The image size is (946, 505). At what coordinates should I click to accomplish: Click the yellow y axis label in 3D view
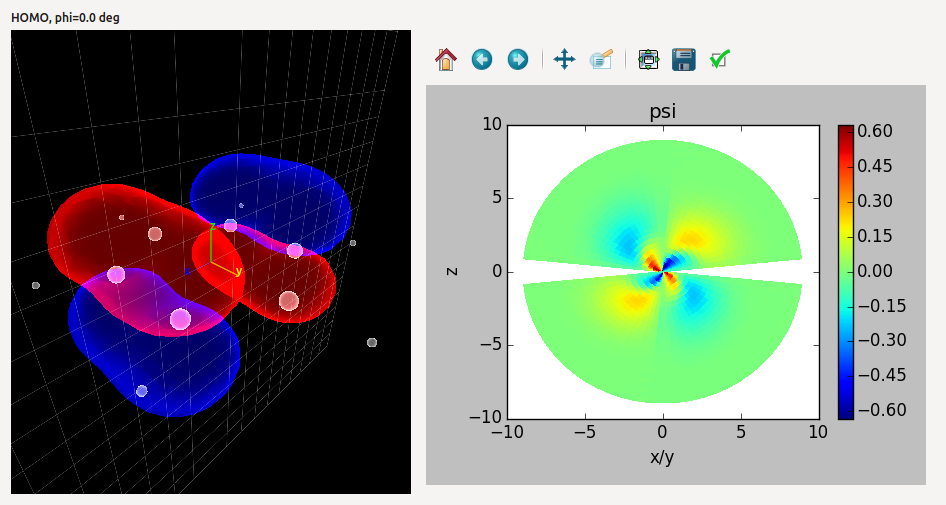[239, 271]
